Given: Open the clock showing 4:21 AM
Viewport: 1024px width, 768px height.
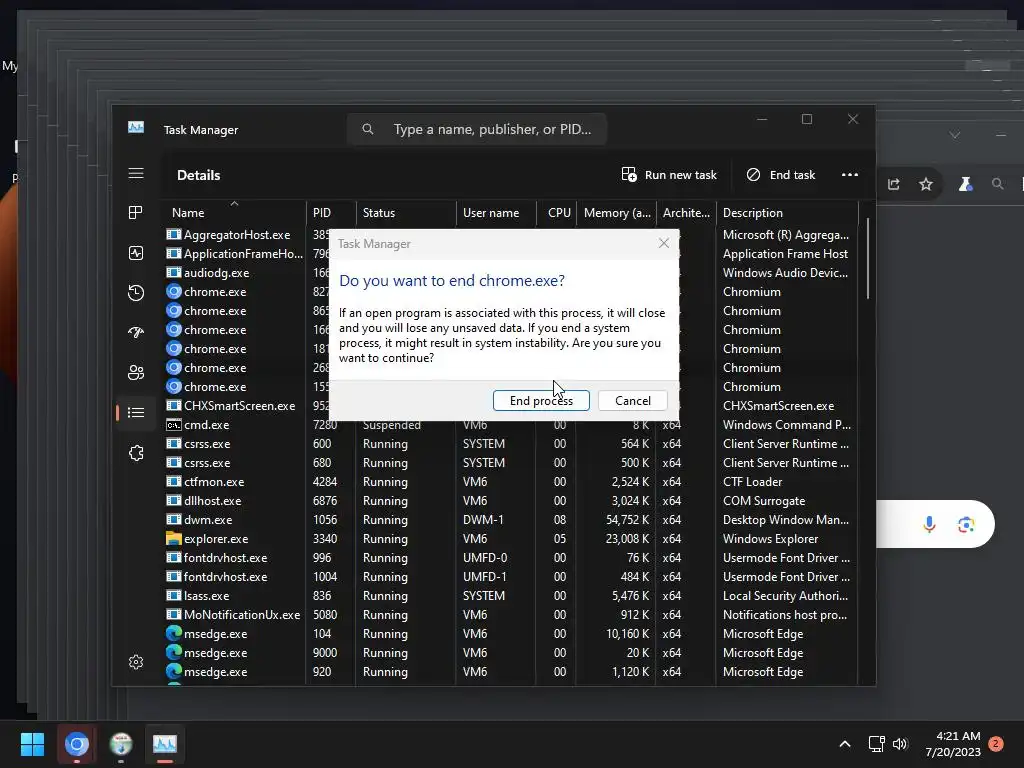Looking at the screenshot, I should [x=953, y=744].
